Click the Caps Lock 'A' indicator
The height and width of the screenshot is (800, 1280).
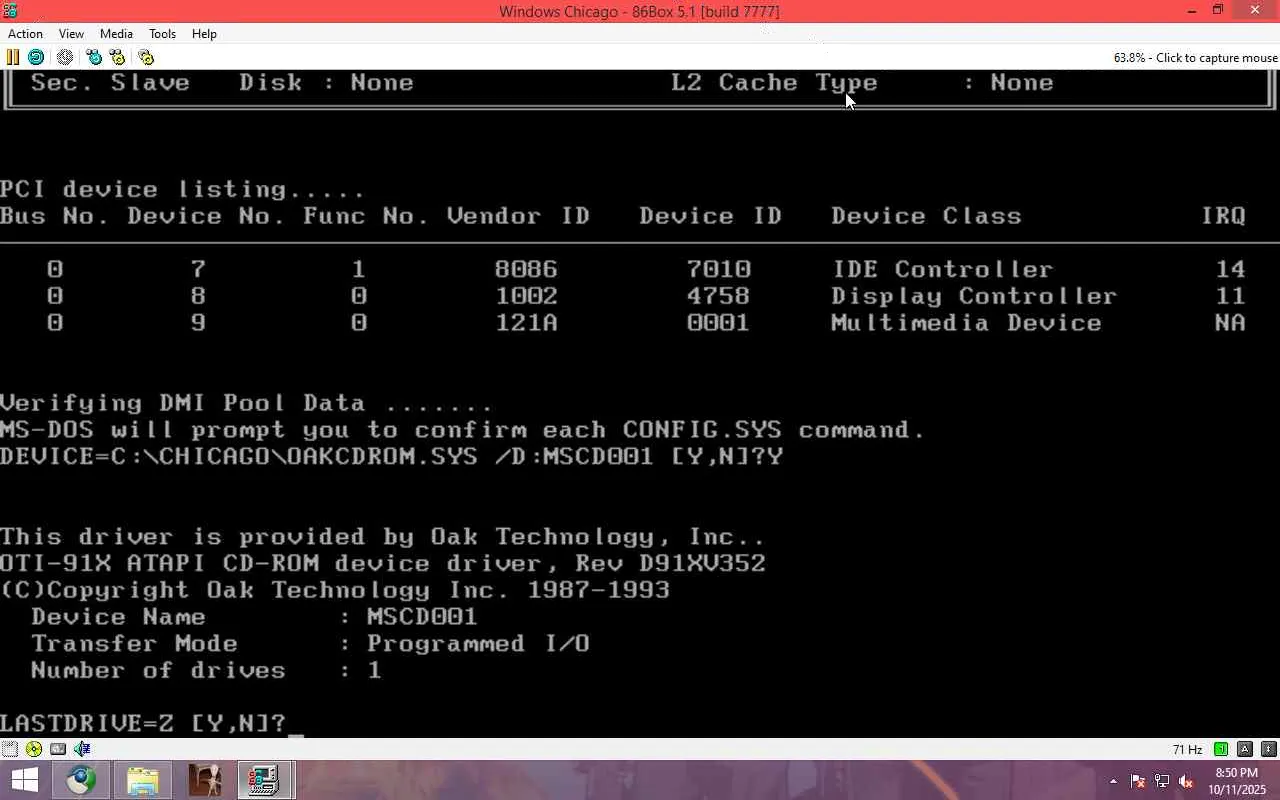1245,749
